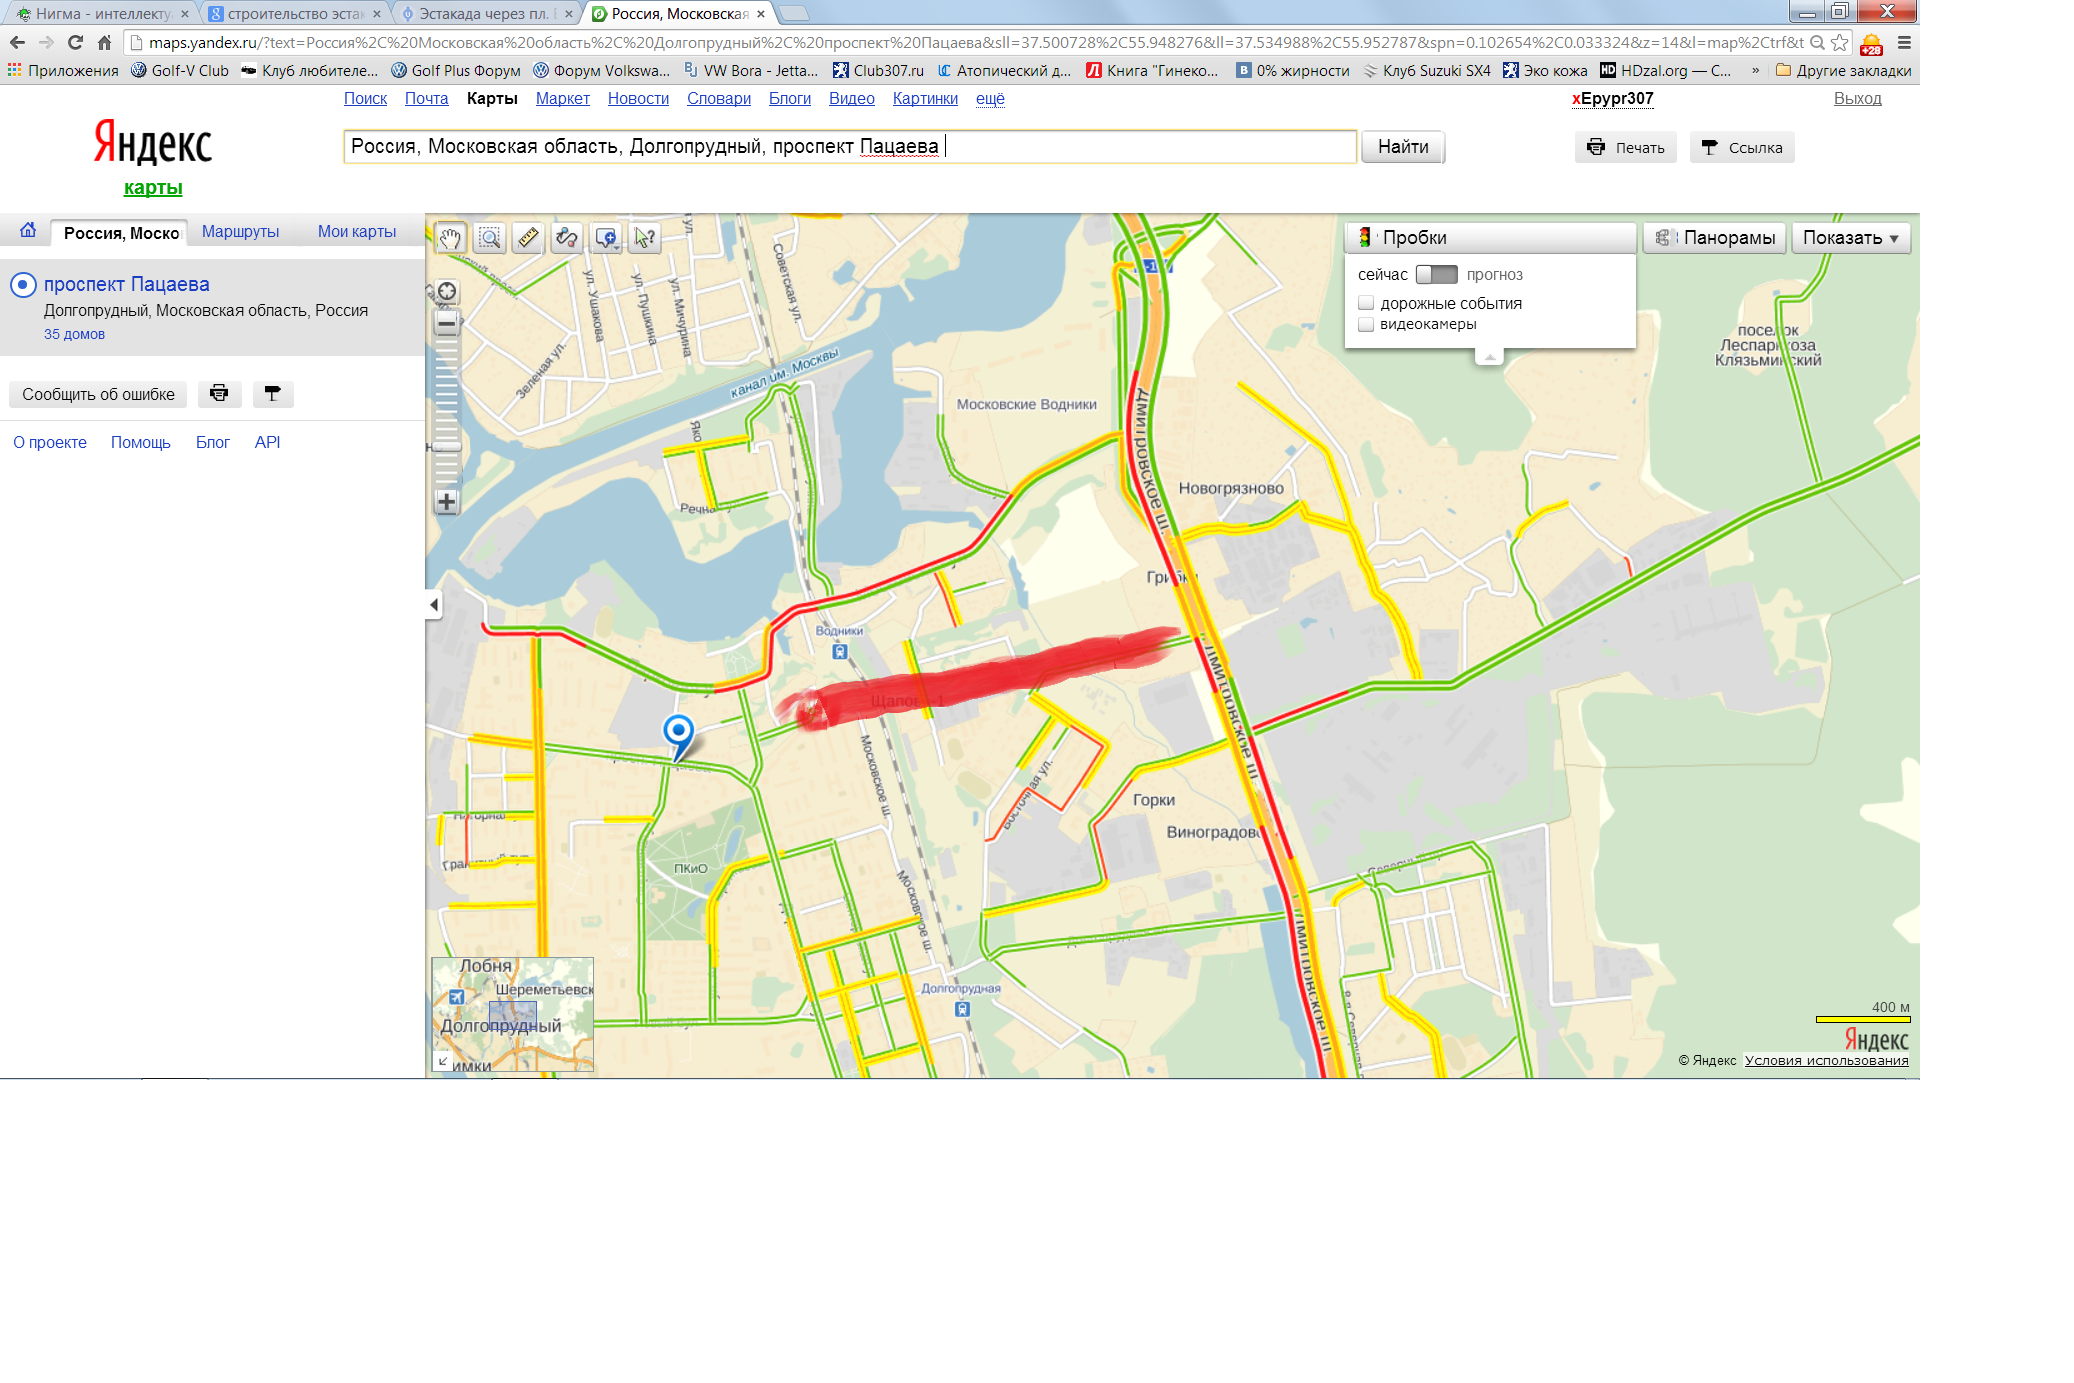Click the Пробки traffic button
The height and width of the screenshot is (1383, 2074).
[1490, 238]
